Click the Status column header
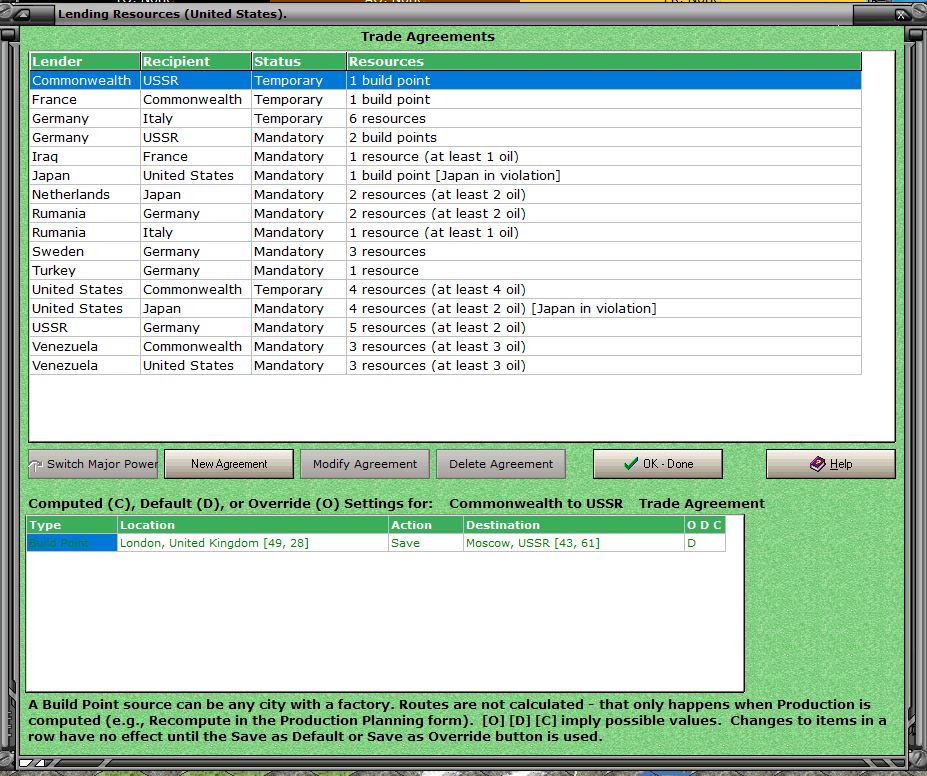927x776 pixels. click(299, 61)
